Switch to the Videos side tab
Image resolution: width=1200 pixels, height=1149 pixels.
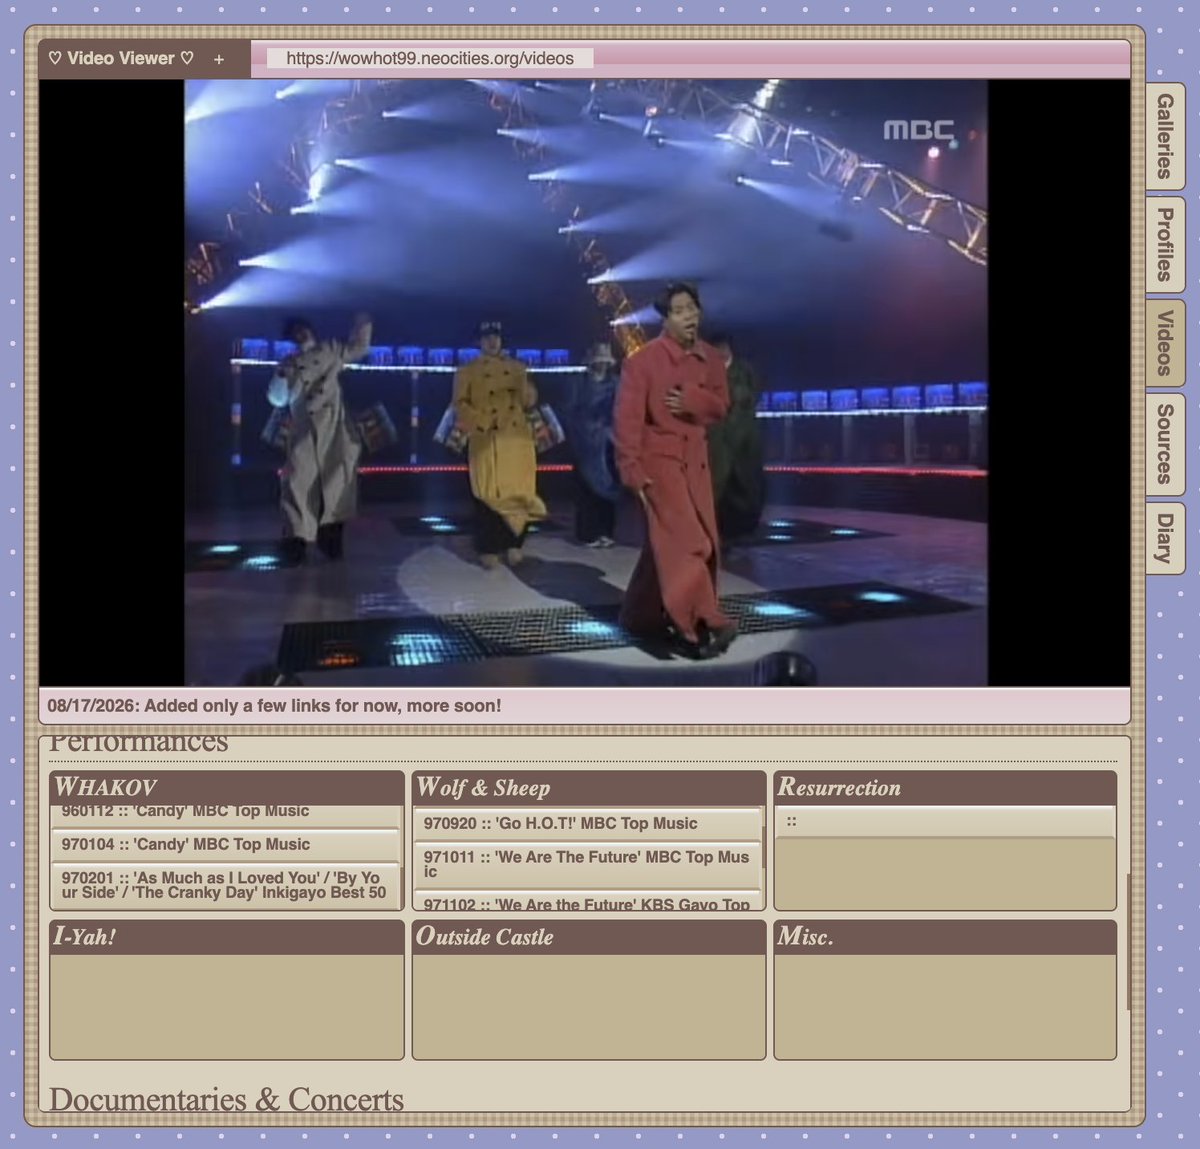click(x=1165, y=342)
